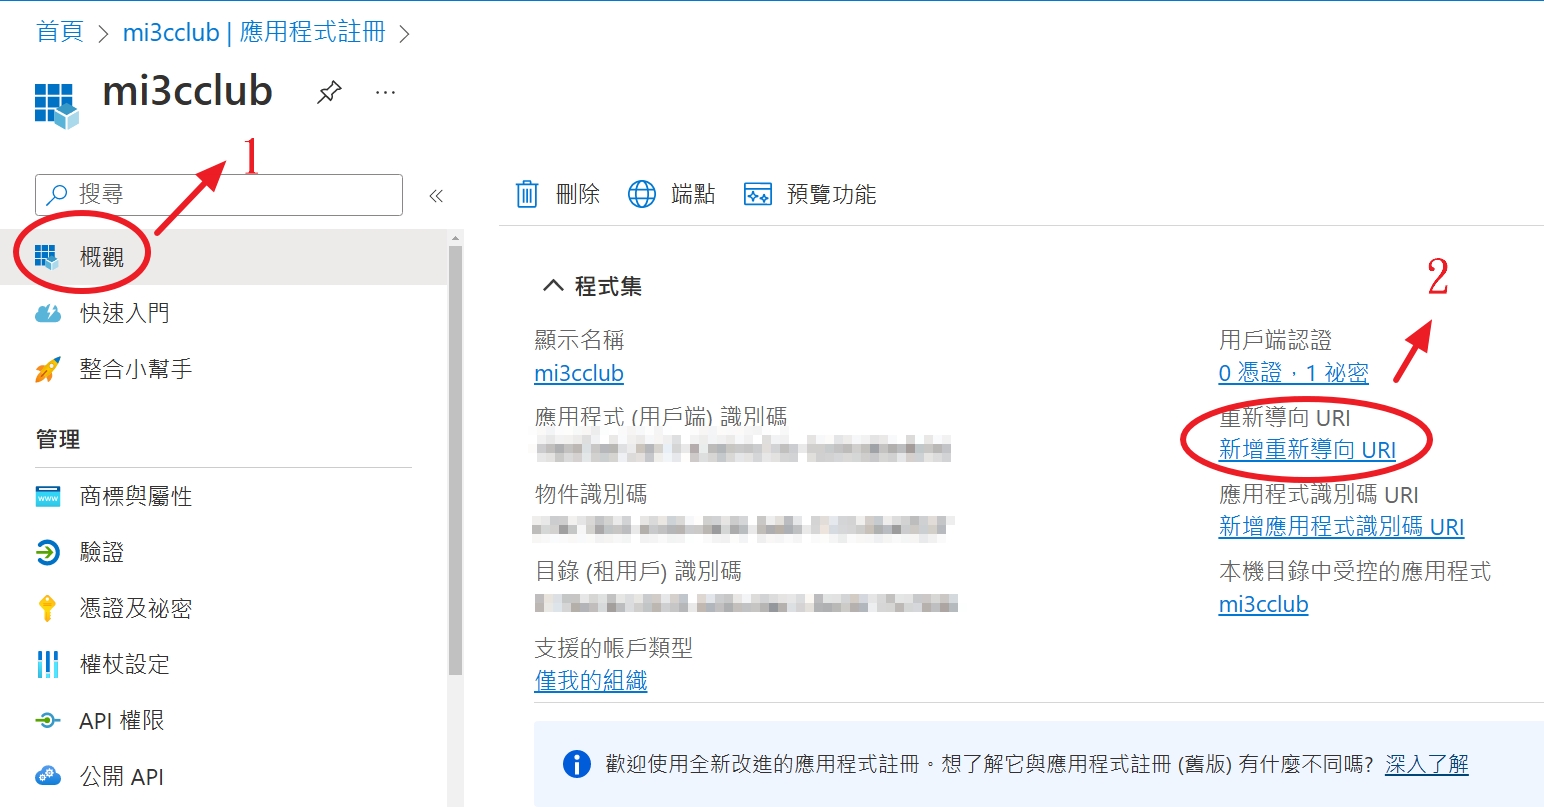Click the 管理 section heading
This screenshot has width=1544, height=807.
click(x=58, y=439)
